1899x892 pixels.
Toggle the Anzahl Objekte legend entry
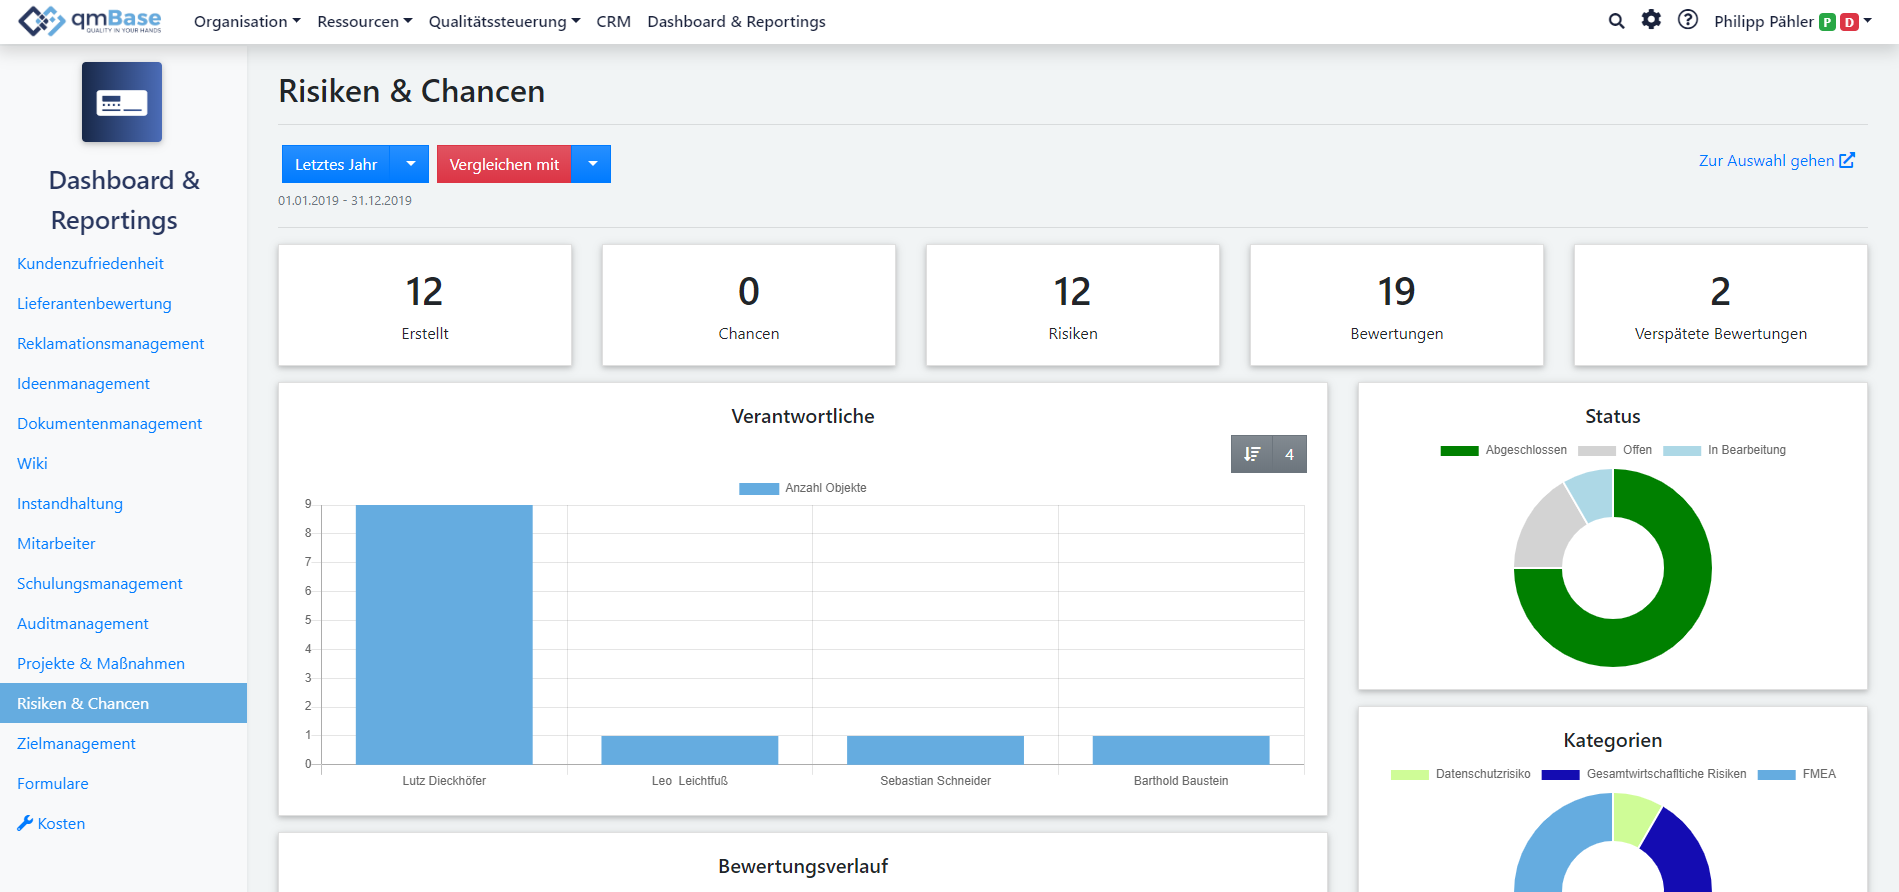[x=803, y=488]
